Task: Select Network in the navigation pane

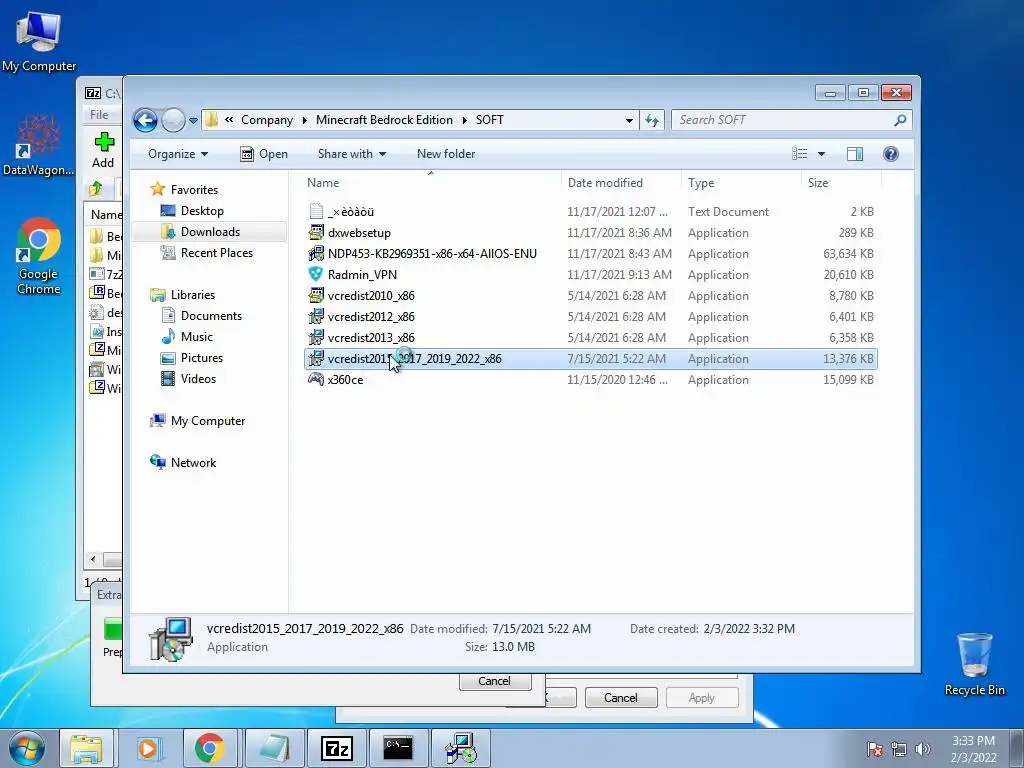Action: click(193, 463)
